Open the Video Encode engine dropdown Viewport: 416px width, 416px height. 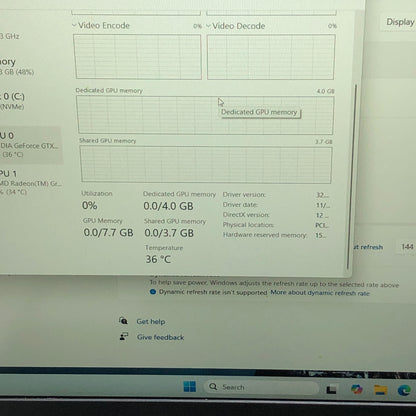click(x=75, y=25)
